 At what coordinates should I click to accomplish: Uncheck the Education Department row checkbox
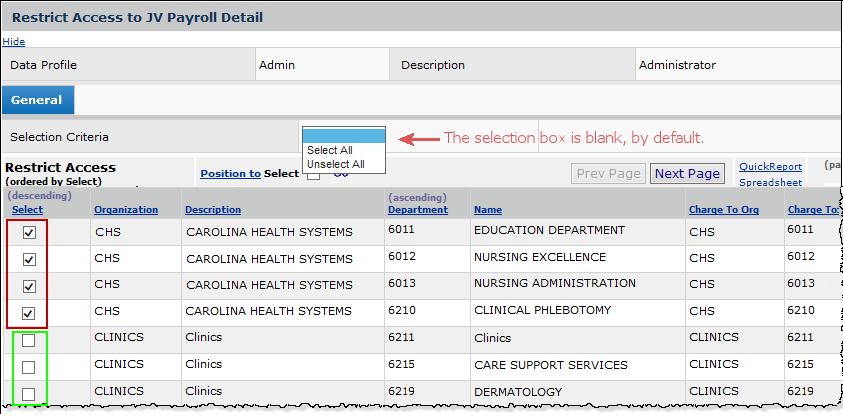29,232
